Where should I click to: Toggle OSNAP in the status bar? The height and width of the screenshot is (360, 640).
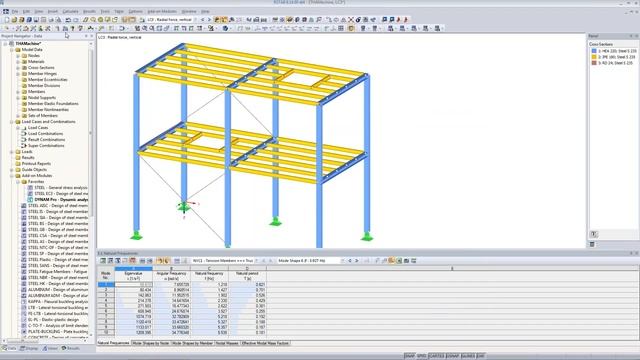click(x=453, y=356)
